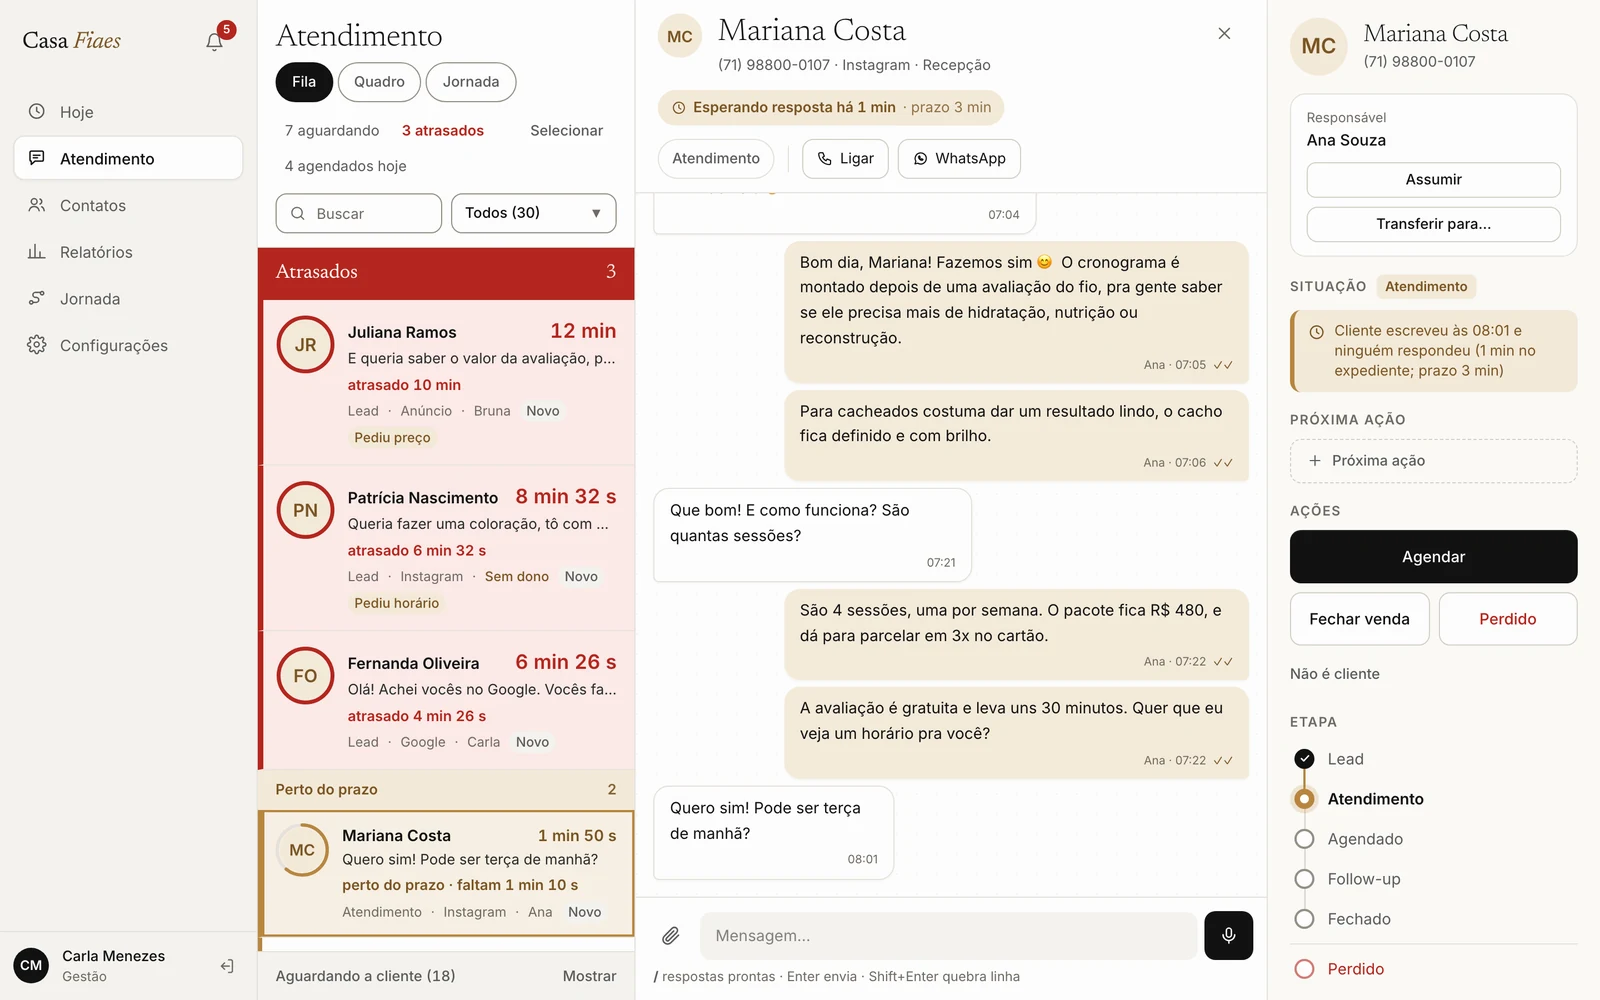This screenshot has height=1000, width=1600.
Task: Open Relatórios in the sidebar
Action: click(x=128, y=252)
